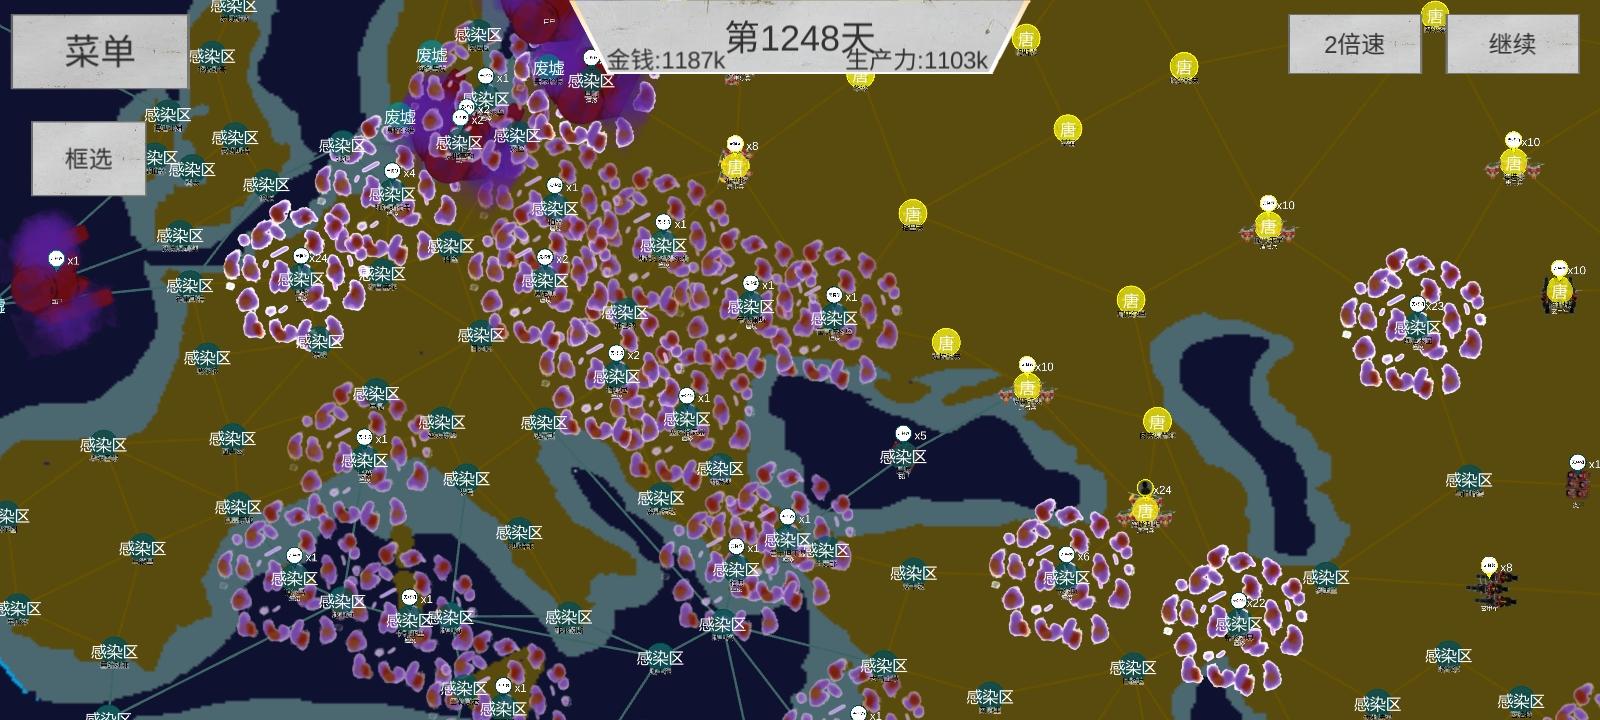Click the 废墟 node above x4 marker
This screenshot has height=720, width=1600.
click(x=400, y=117)
